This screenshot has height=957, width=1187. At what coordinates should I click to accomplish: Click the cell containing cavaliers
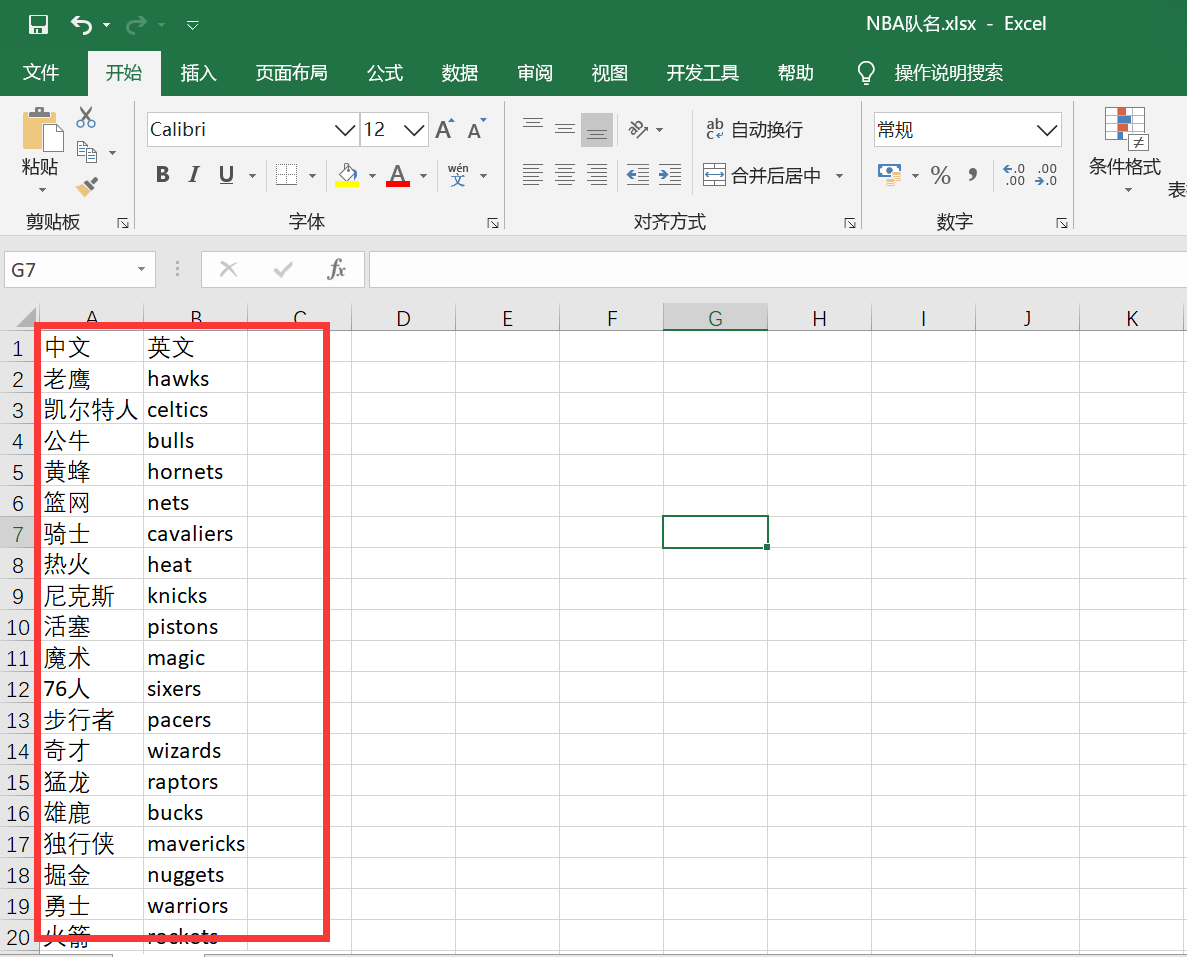[x=195, y=533]
